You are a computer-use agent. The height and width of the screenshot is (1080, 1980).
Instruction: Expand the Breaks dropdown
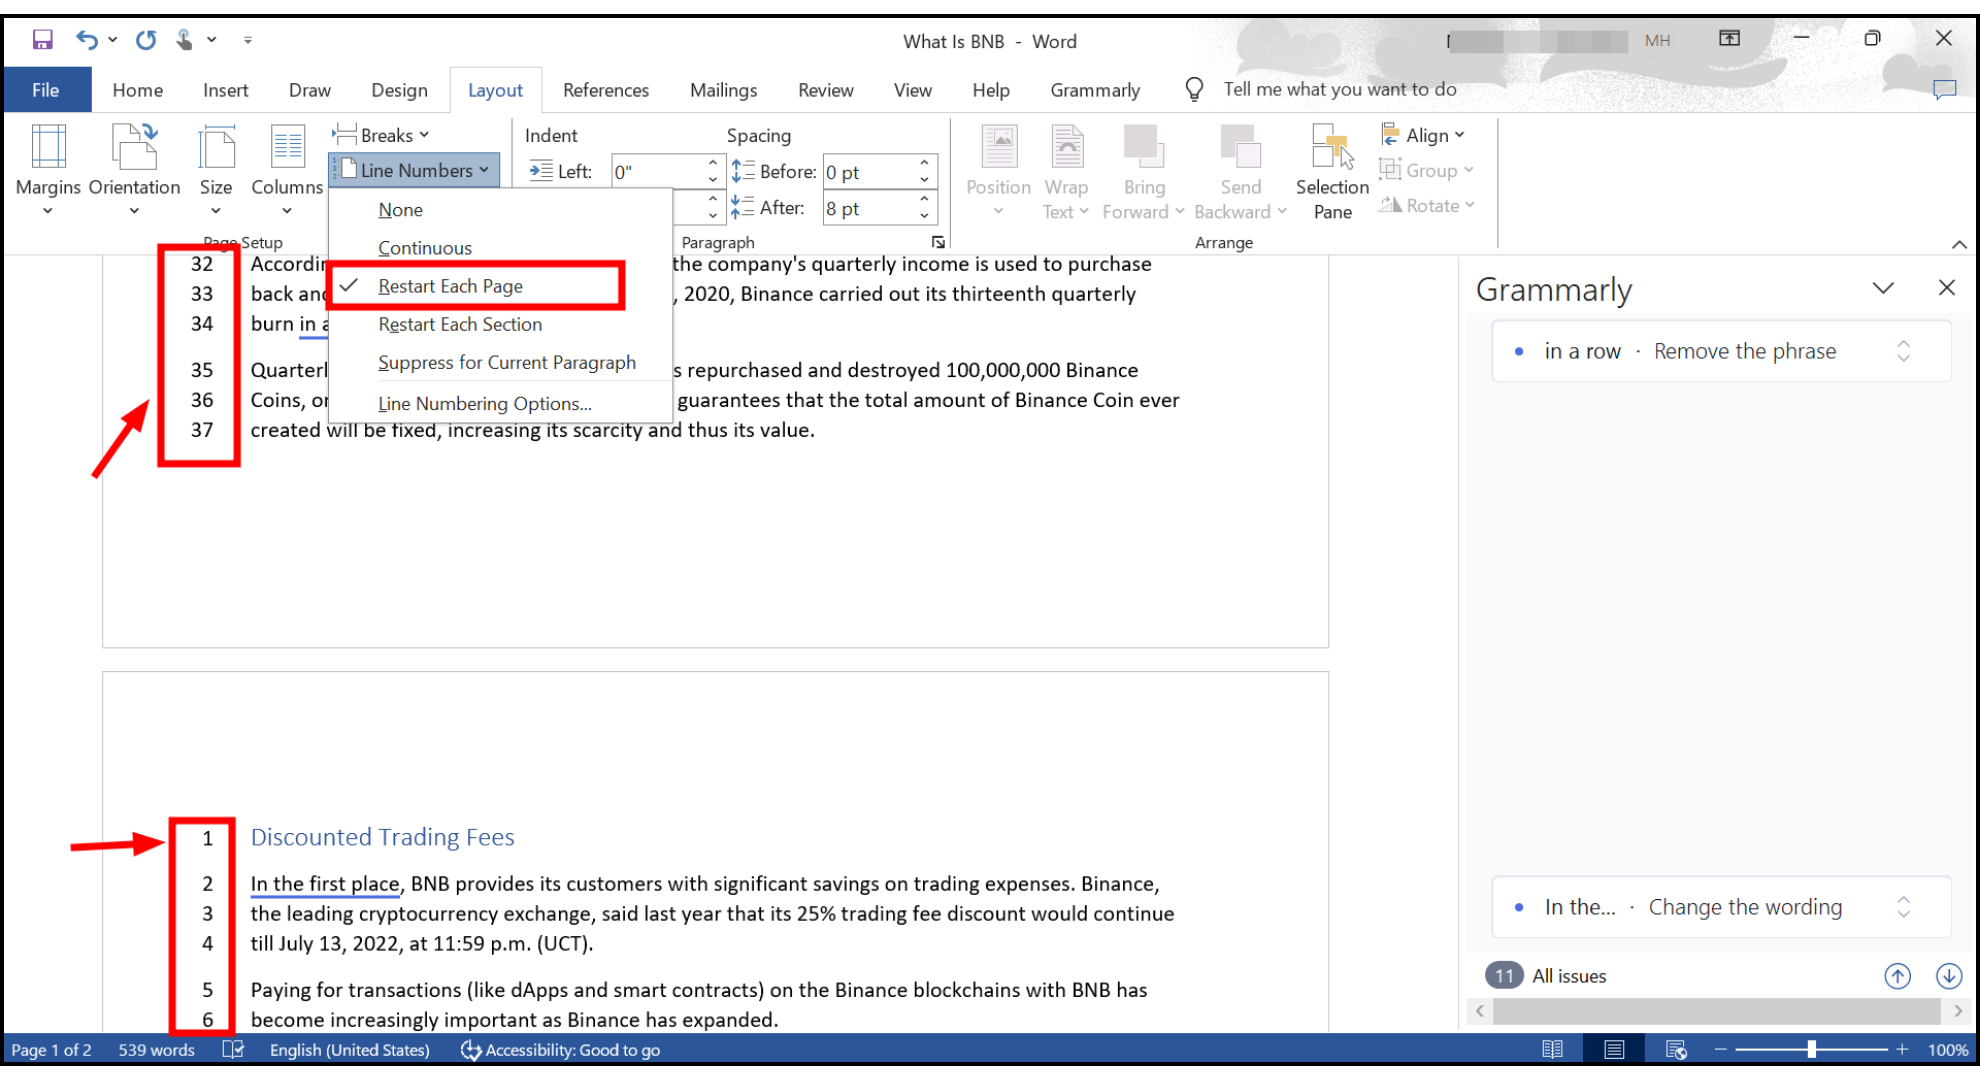pos(383,135)
